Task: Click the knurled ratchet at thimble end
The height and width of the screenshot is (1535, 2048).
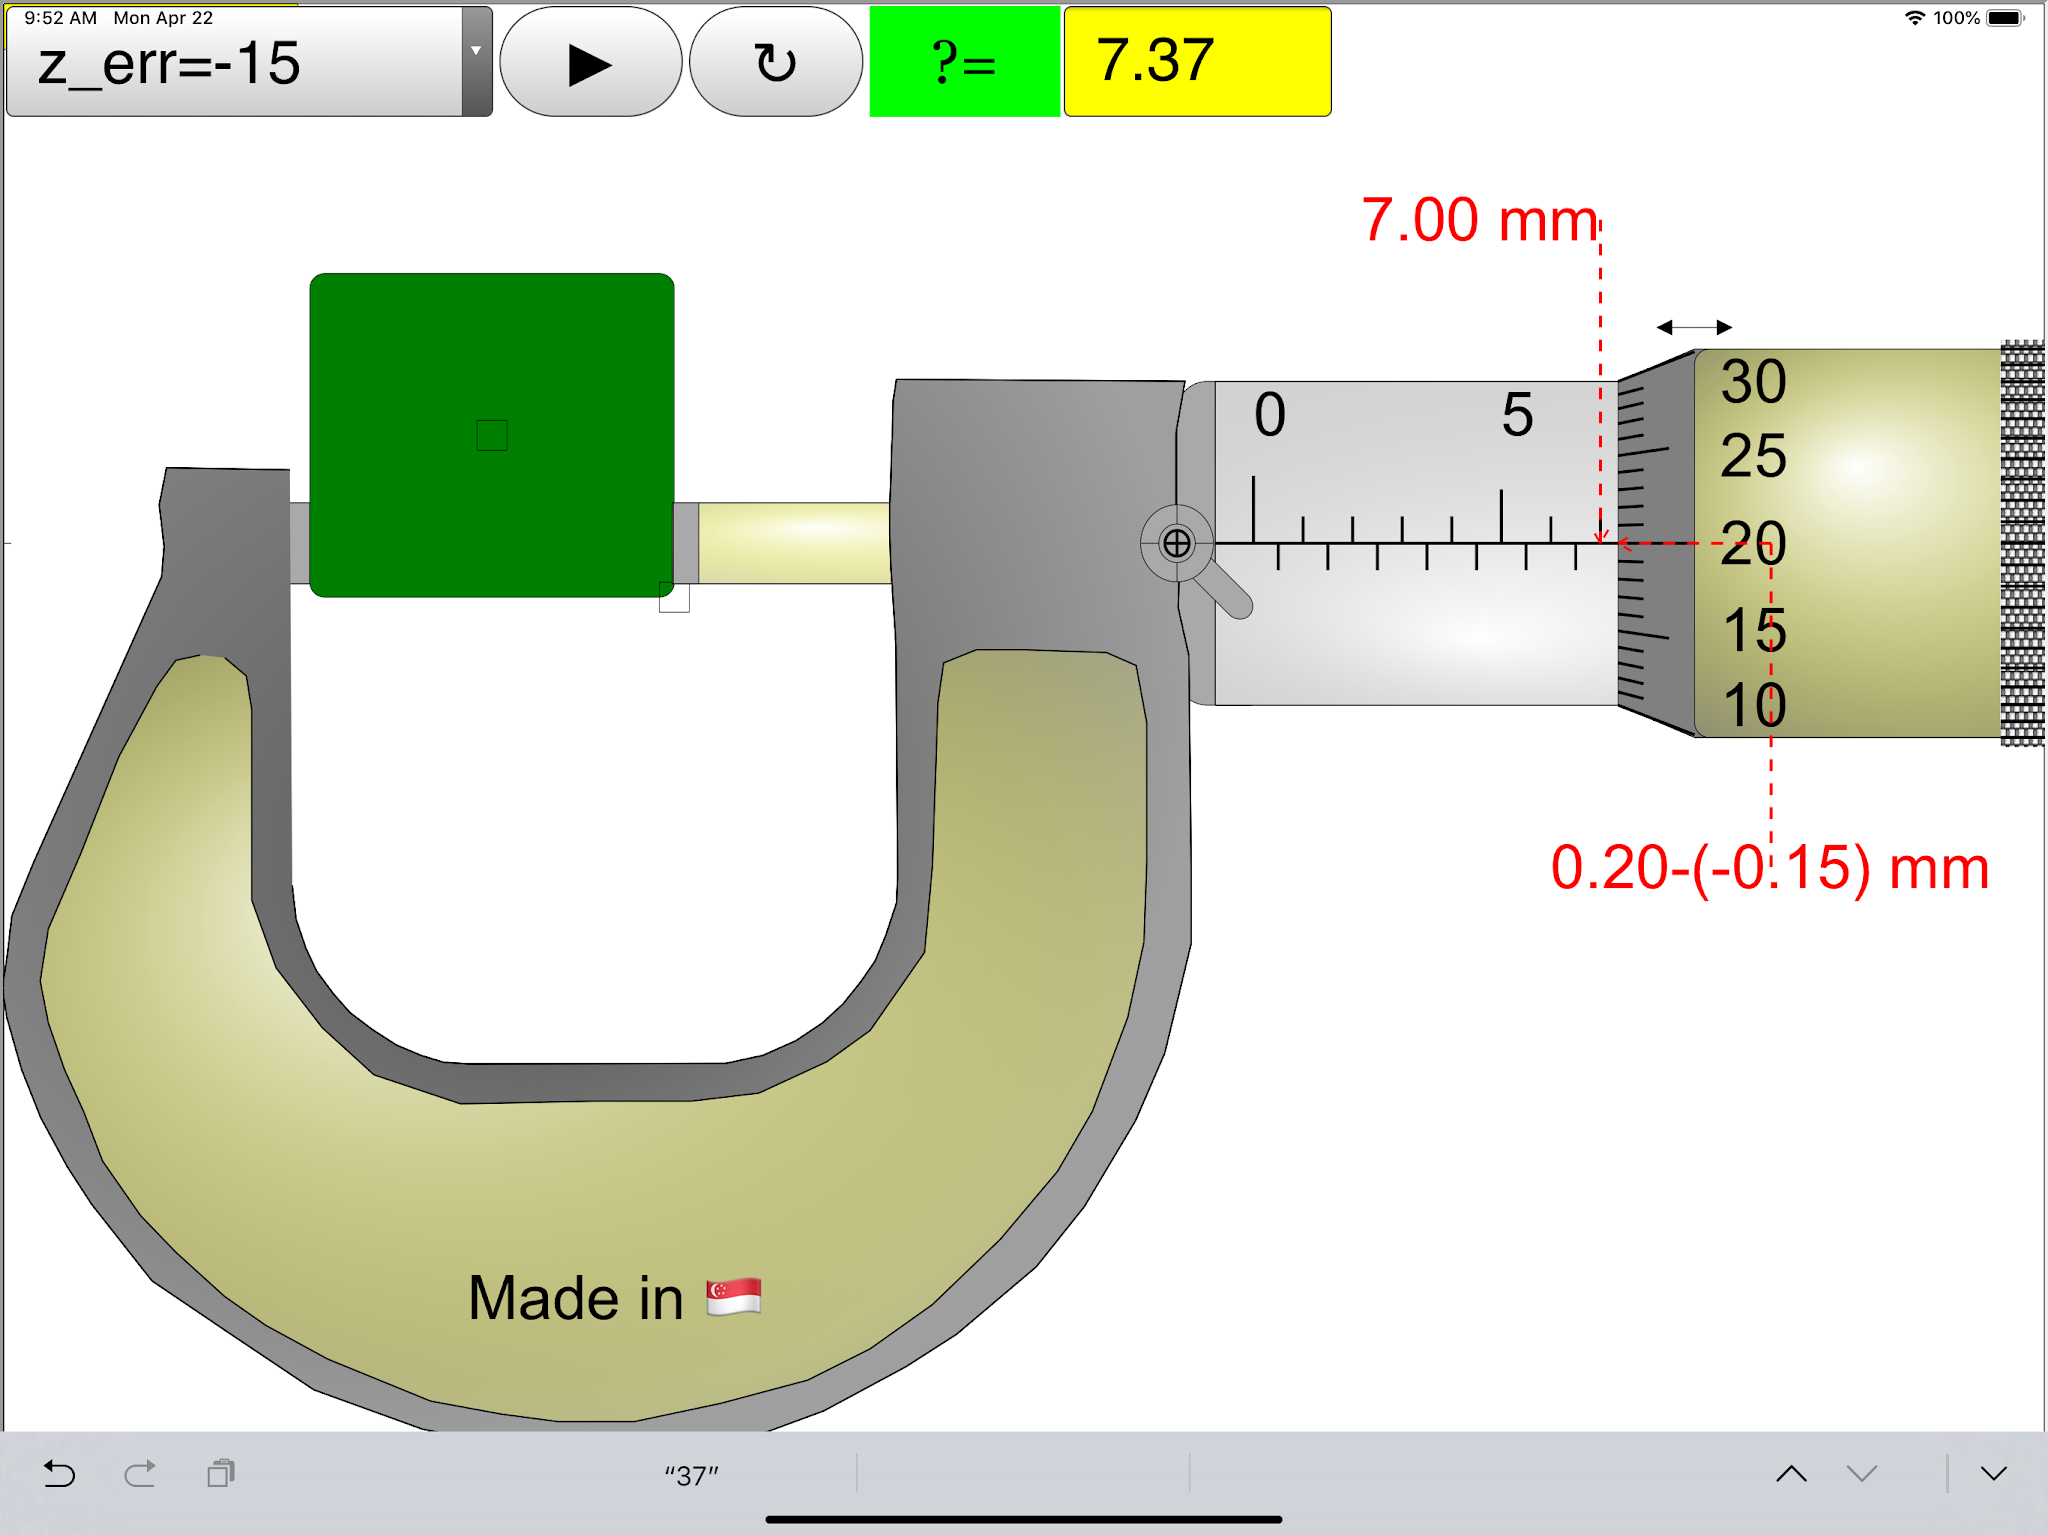Action: click(2022, 543)
